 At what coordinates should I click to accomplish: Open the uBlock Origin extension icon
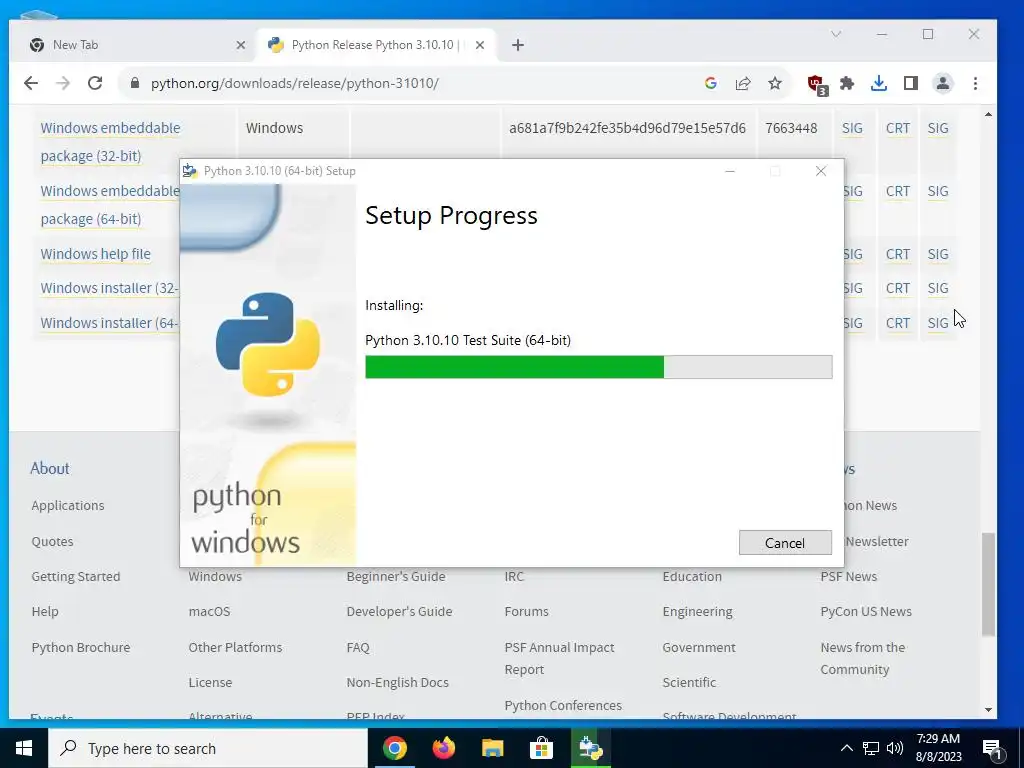[817, 84]
